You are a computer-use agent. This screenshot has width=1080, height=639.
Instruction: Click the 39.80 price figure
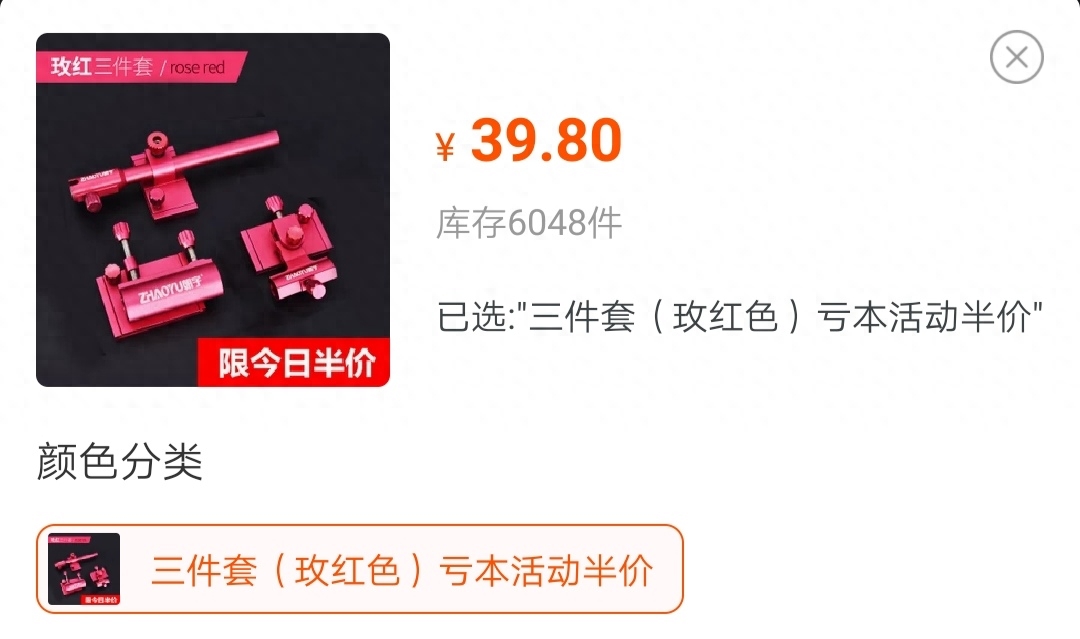click(546, 140)
